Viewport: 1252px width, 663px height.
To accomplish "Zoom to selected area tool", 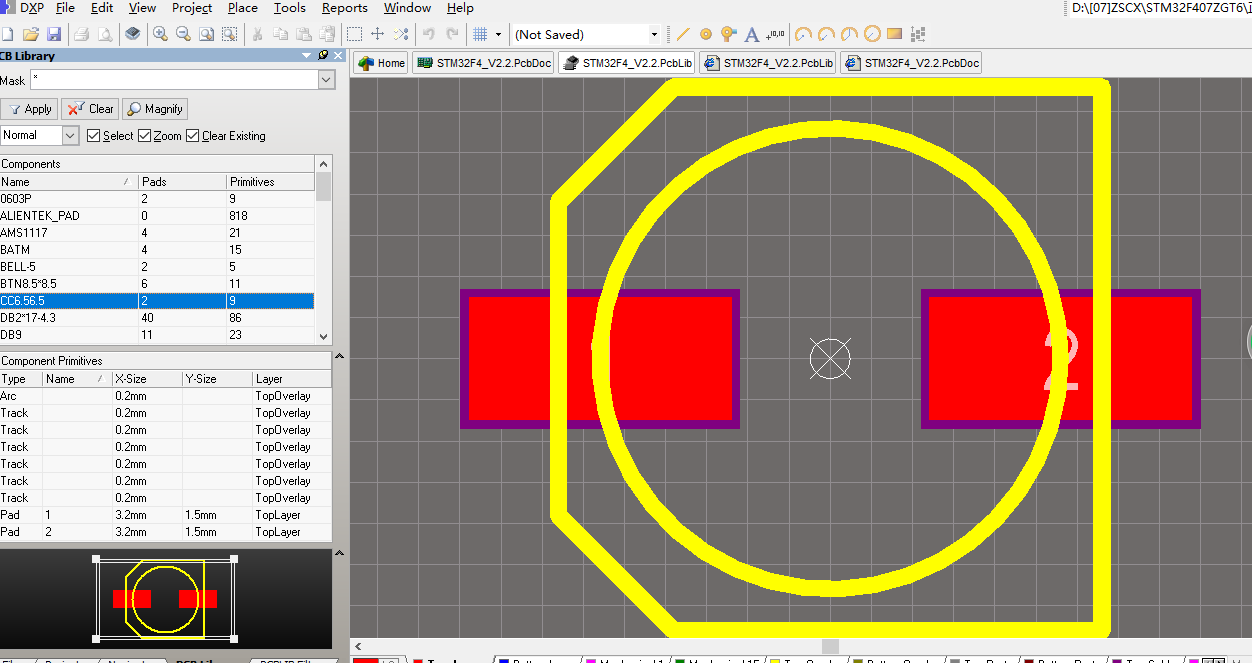I will pos(229,34).
